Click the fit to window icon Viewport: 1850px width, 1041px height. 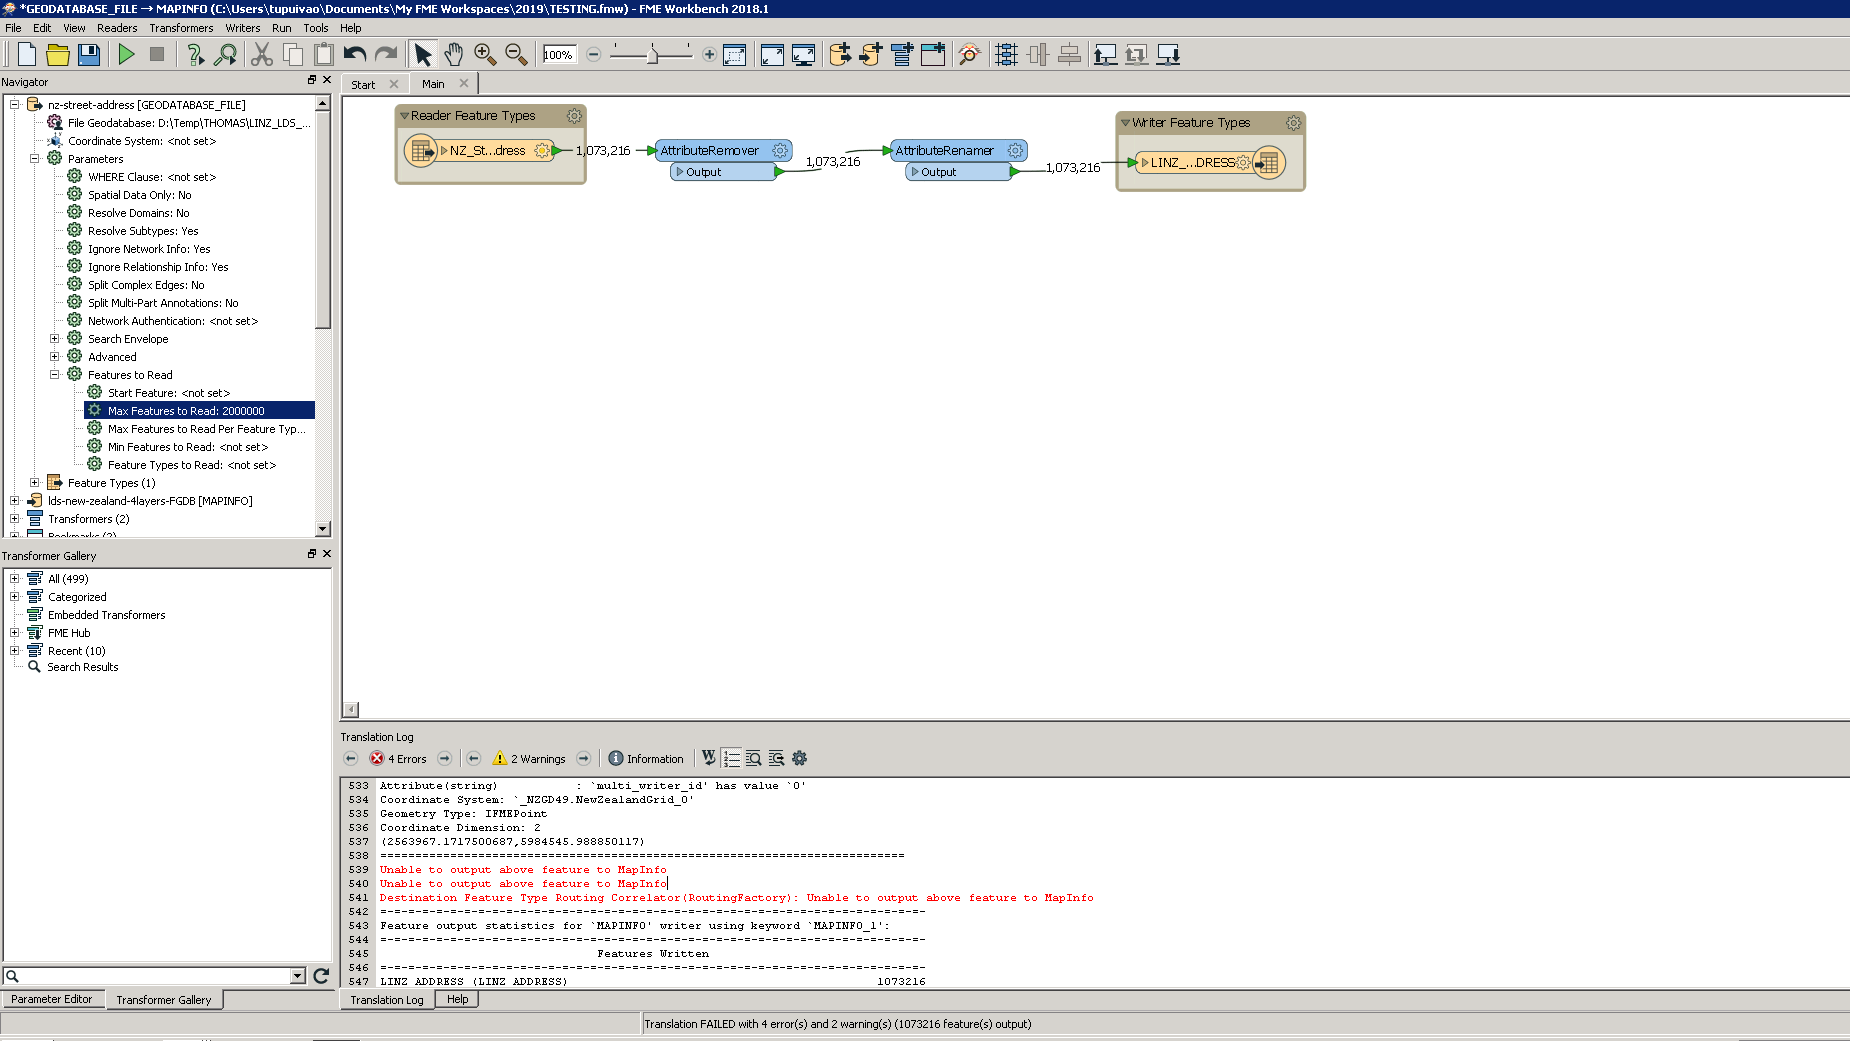point(772,54)
